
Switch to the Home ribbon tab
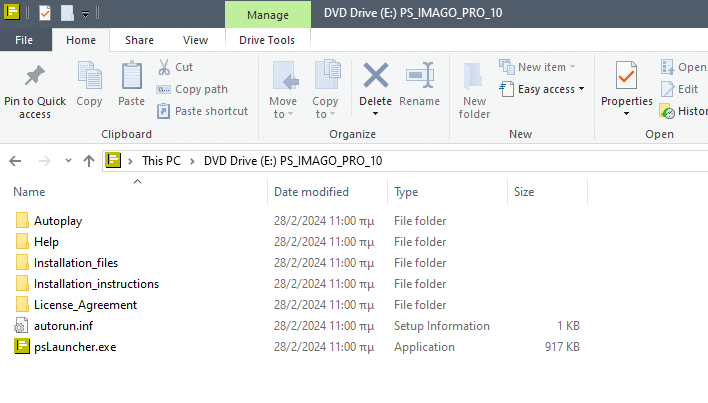pyautogui.click(x=81, y=40)
